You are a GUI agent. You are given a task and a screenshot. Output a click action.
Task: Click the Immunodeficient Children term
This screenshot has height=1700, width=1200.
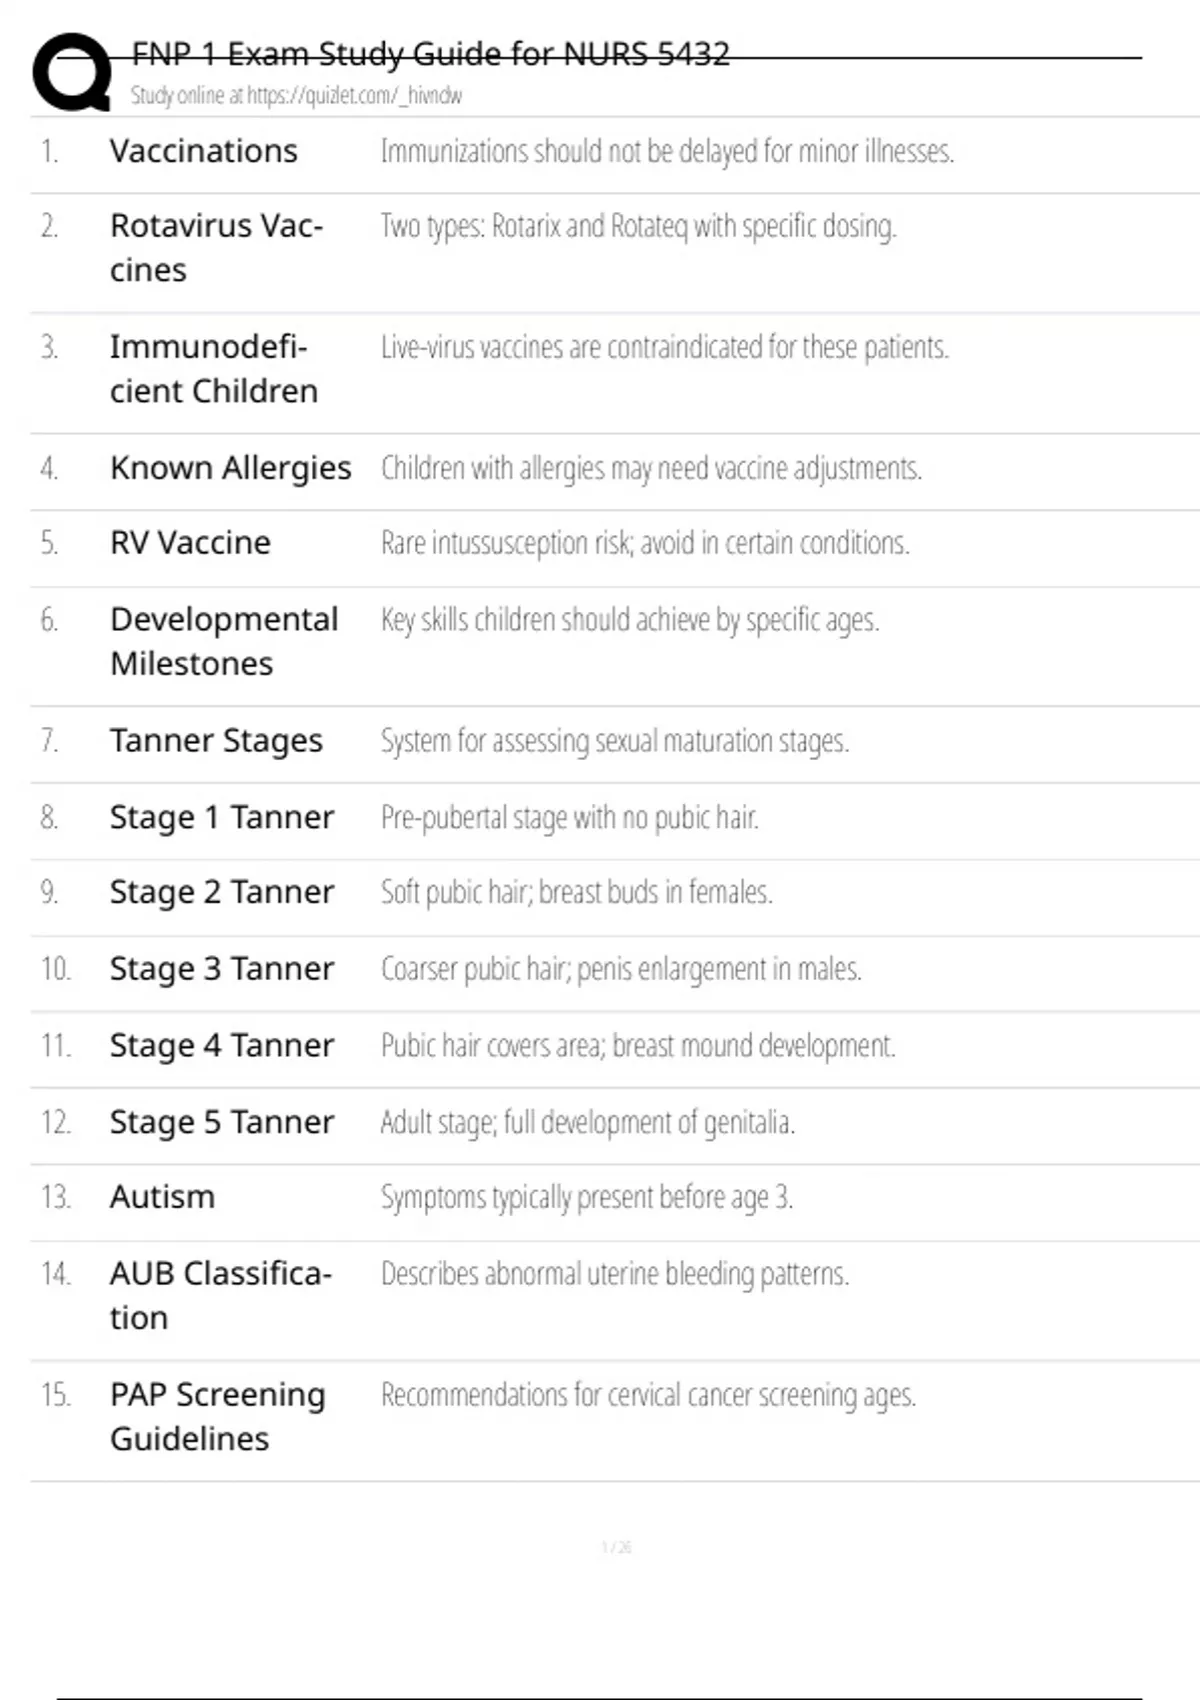pos(214,369)
